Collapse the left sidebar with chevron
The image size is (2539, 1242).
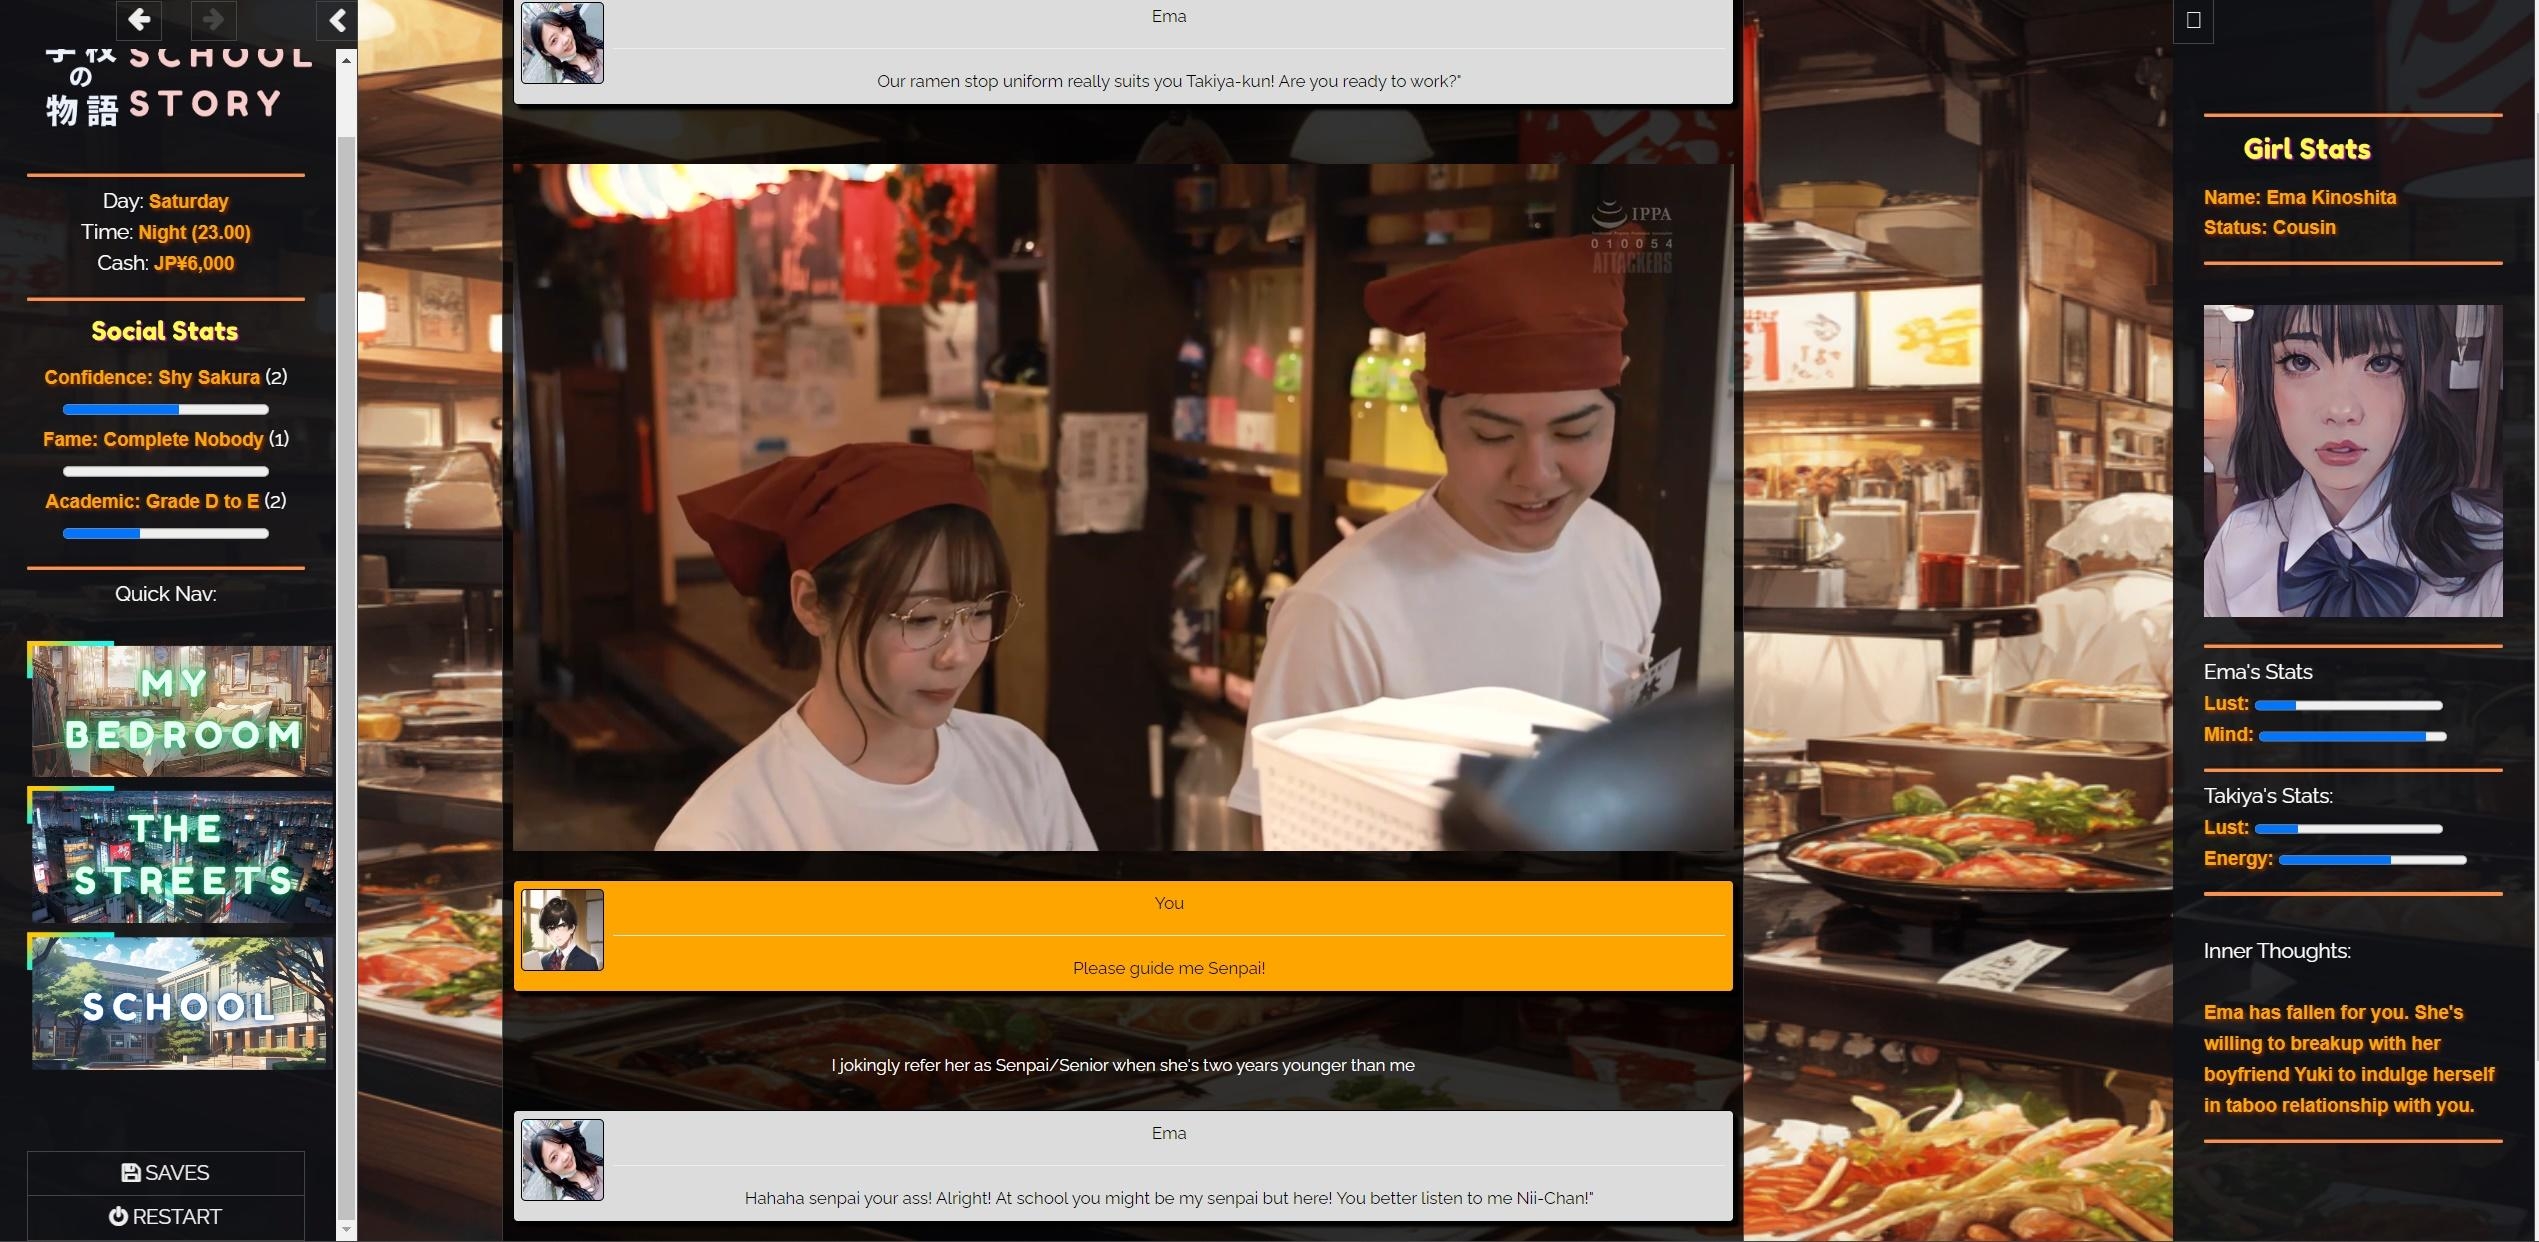pyautogui.click(x=337, y=20)
